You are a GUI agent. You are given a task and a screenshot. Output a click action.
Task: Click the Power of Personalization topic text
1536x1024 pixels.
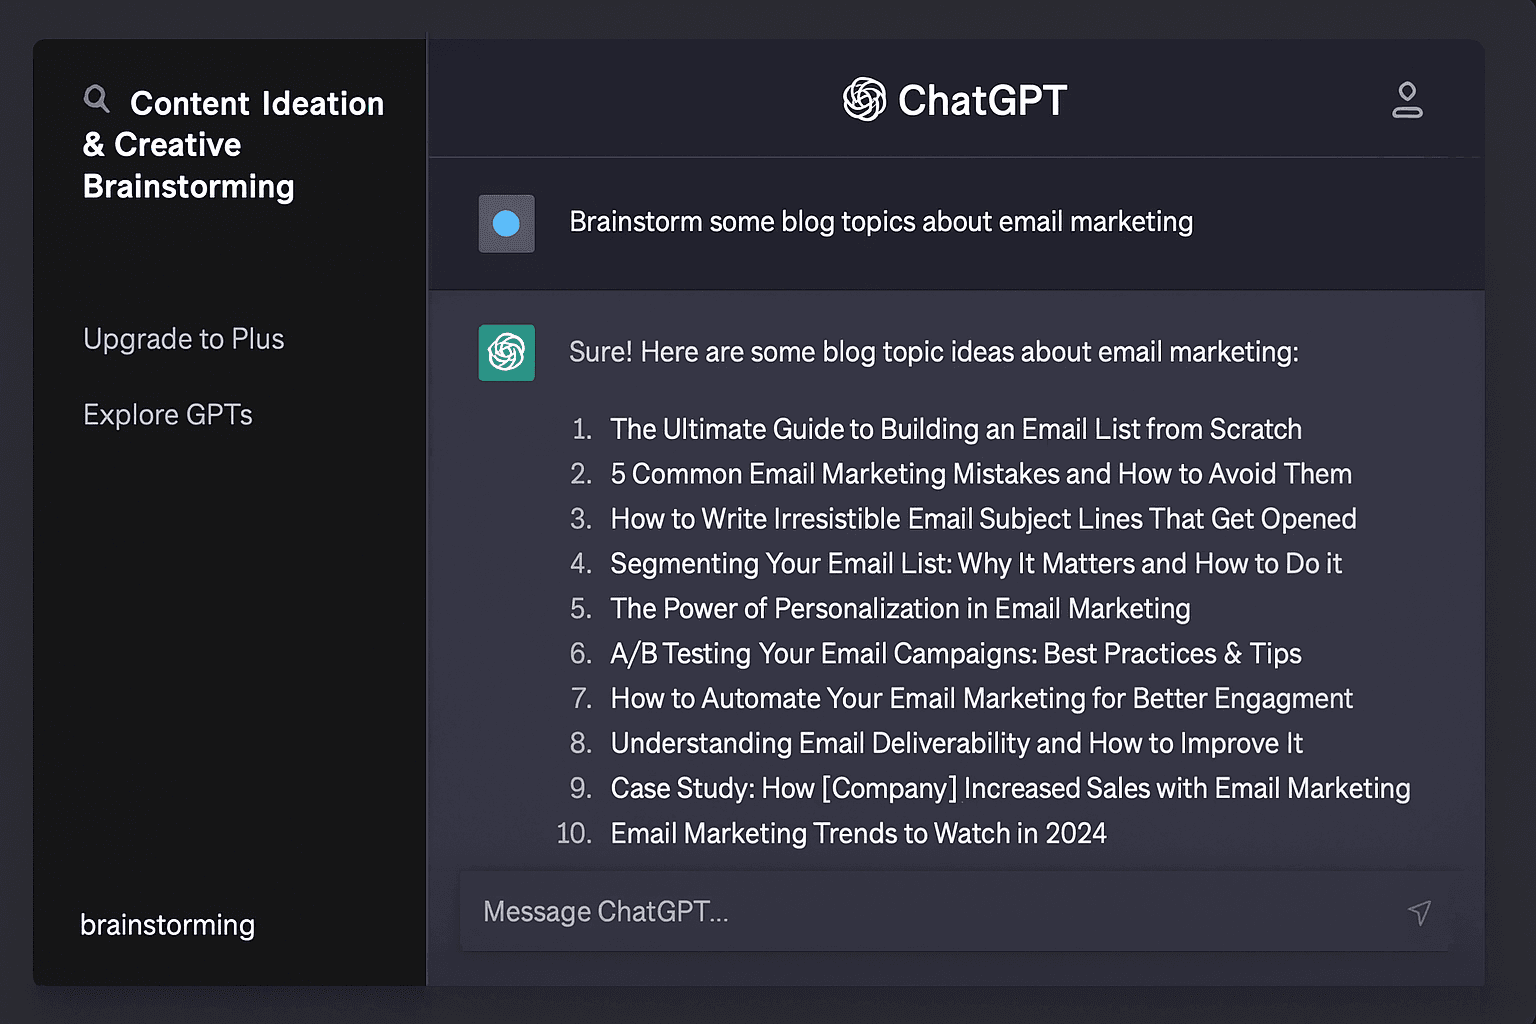pos(900,608)
